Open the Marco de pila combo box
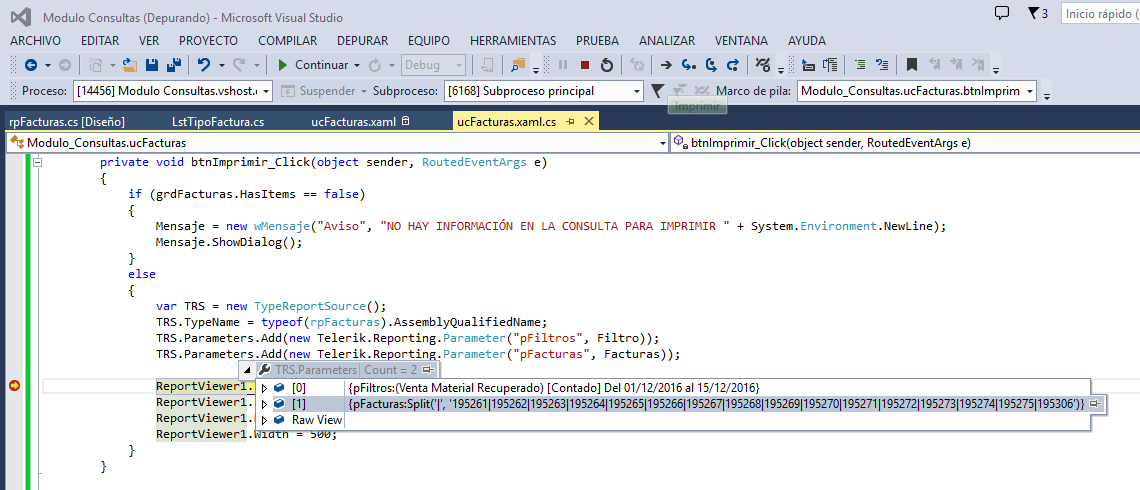1140x490 pixels. (x=918, y=91)
